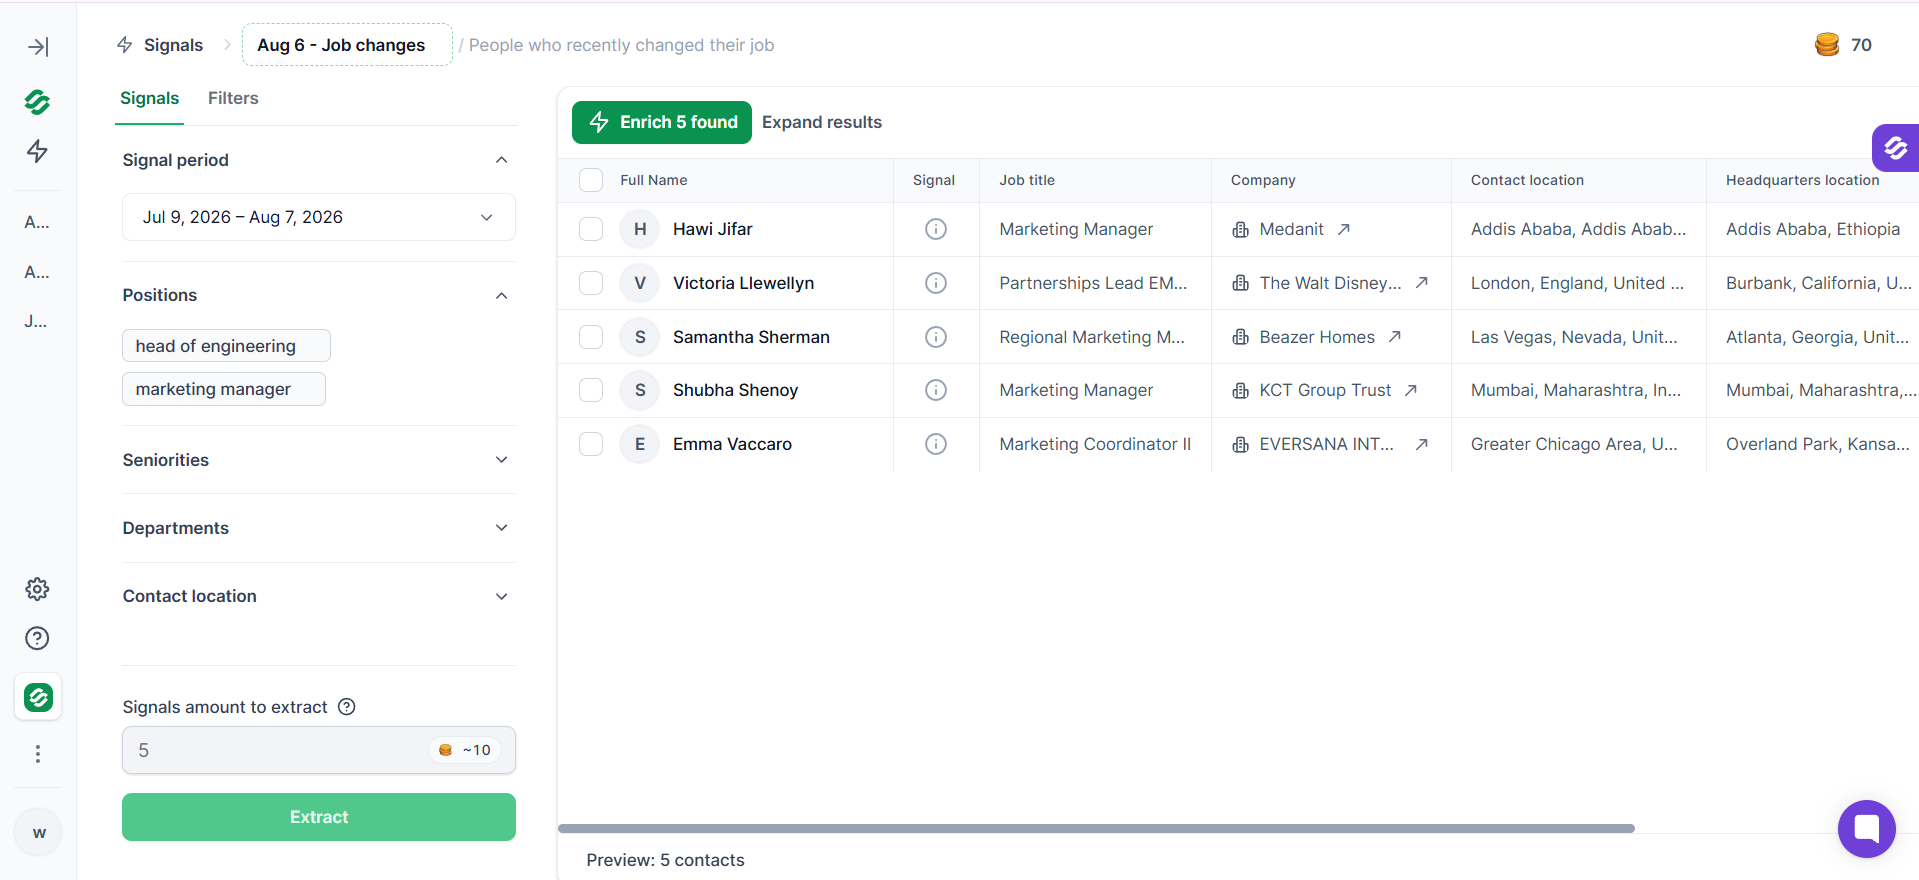Select the Emma Vaccaro row checkbox

591,444
